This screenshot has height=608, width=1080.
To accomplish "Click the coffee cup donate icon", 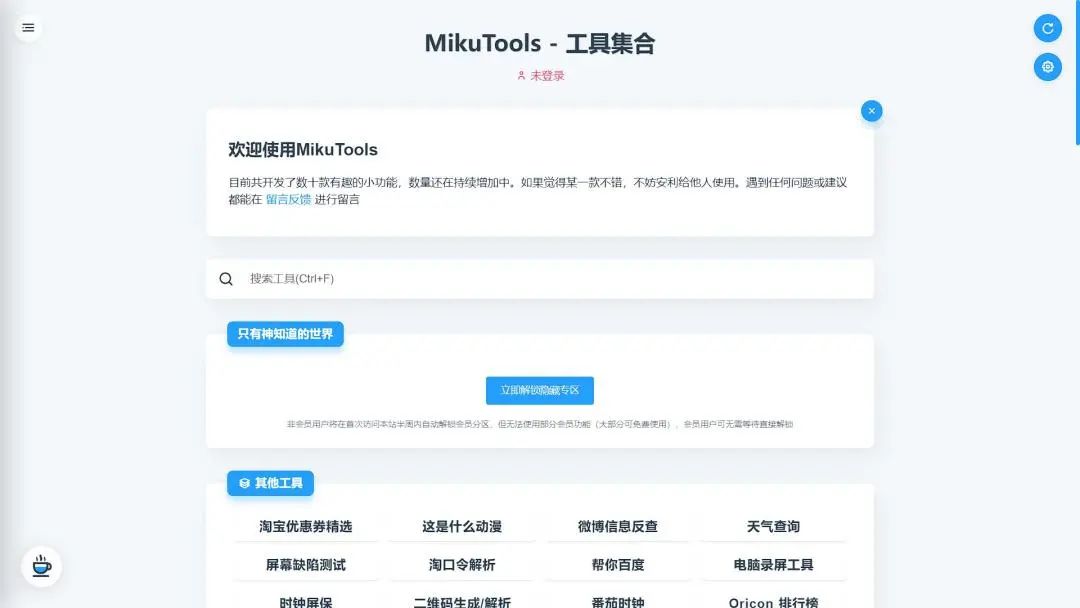I will [41, 567].
